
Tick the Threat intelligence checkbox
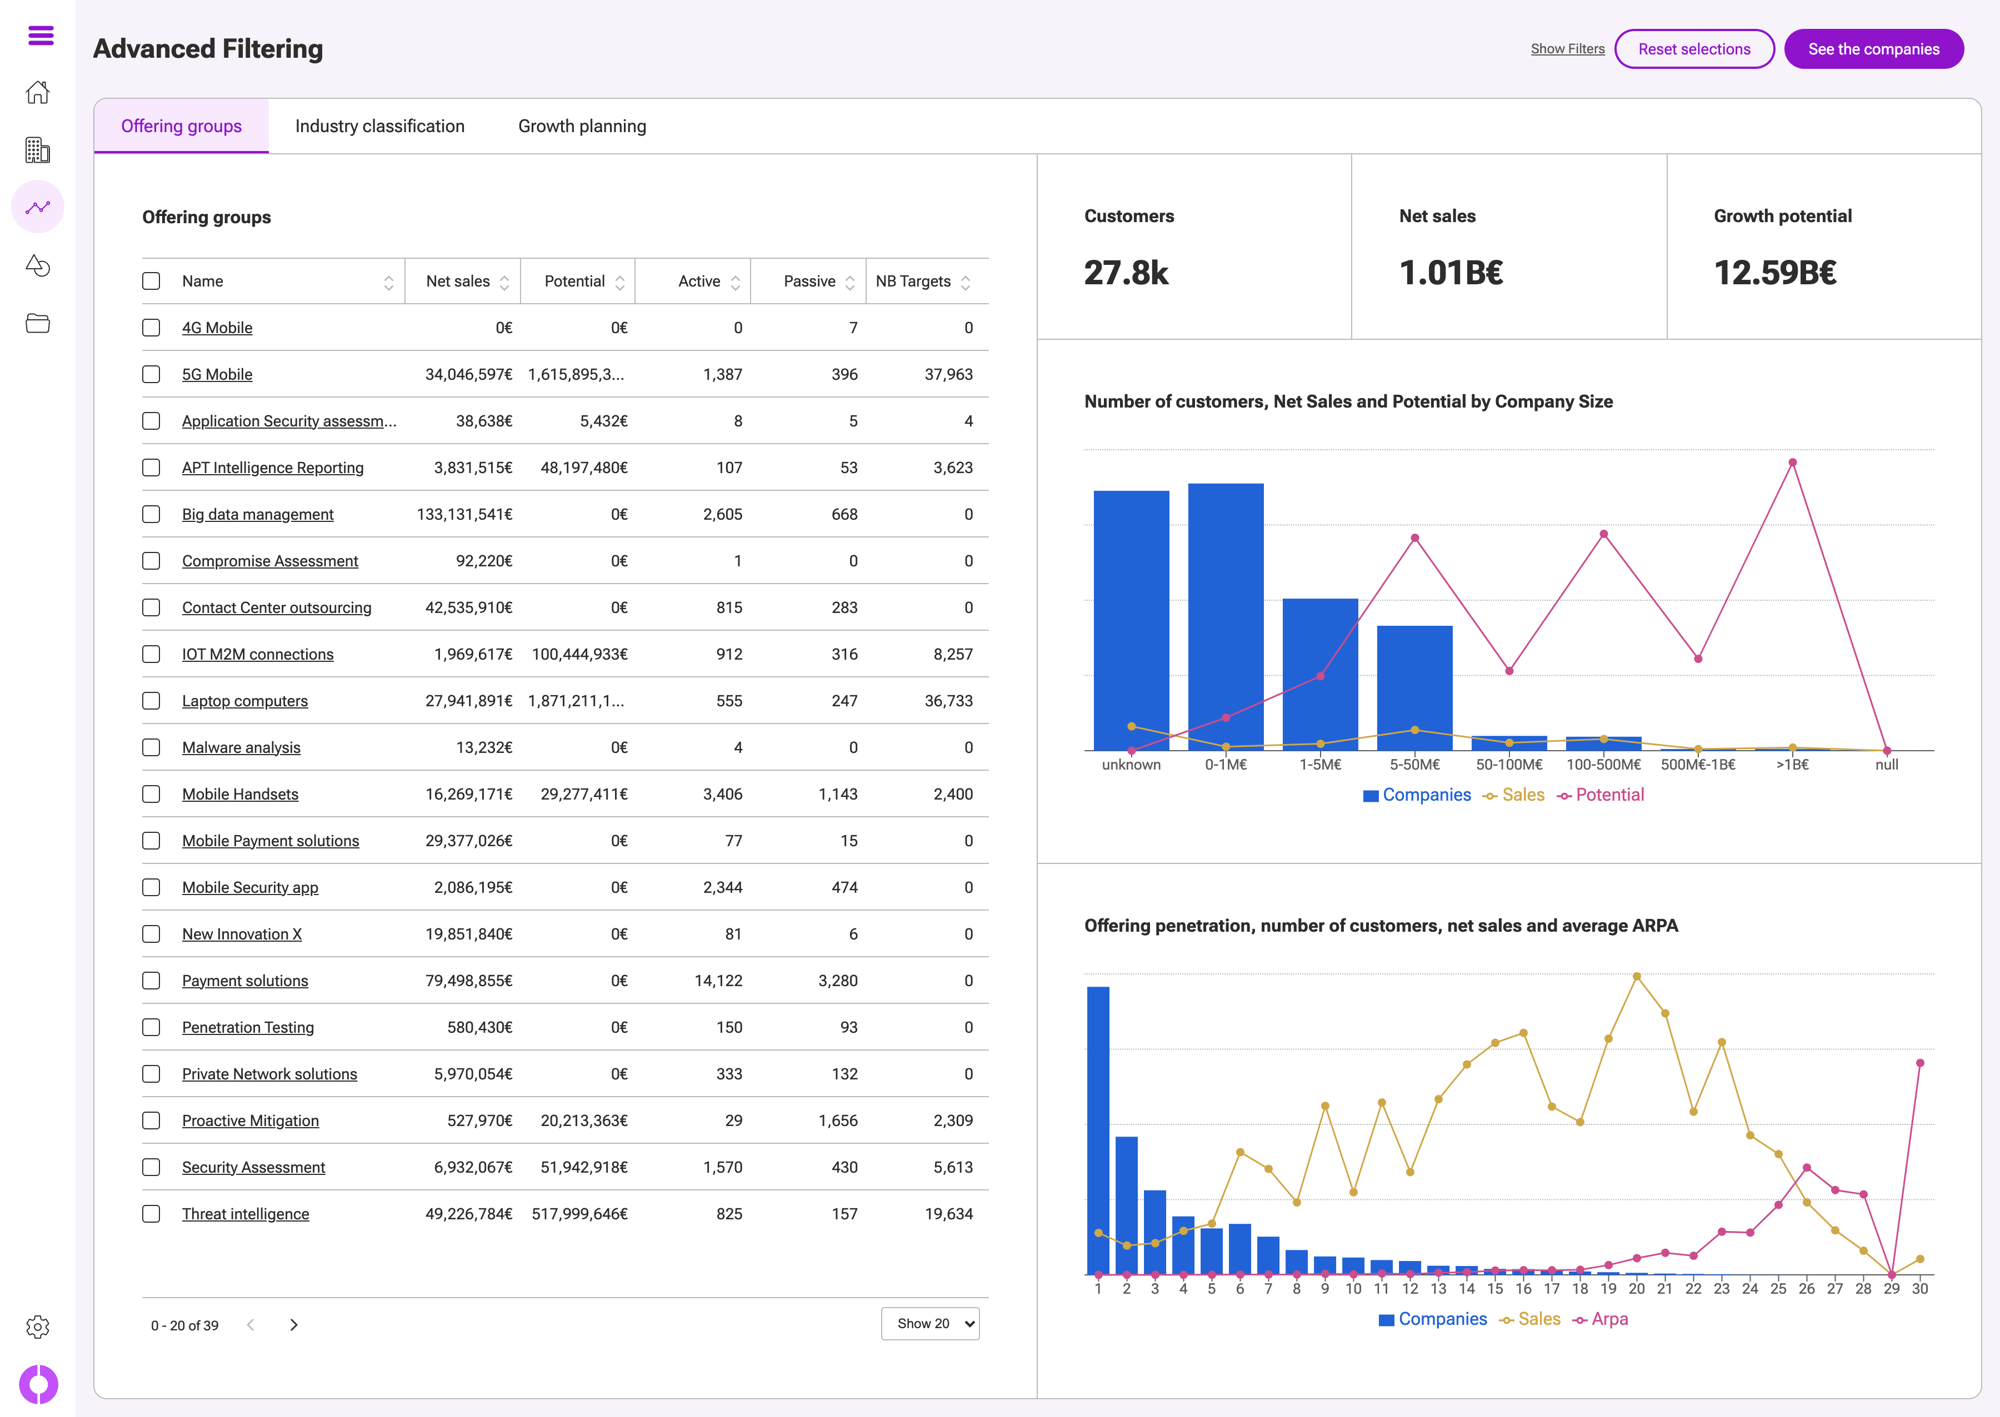click(x=151, y=1214)
